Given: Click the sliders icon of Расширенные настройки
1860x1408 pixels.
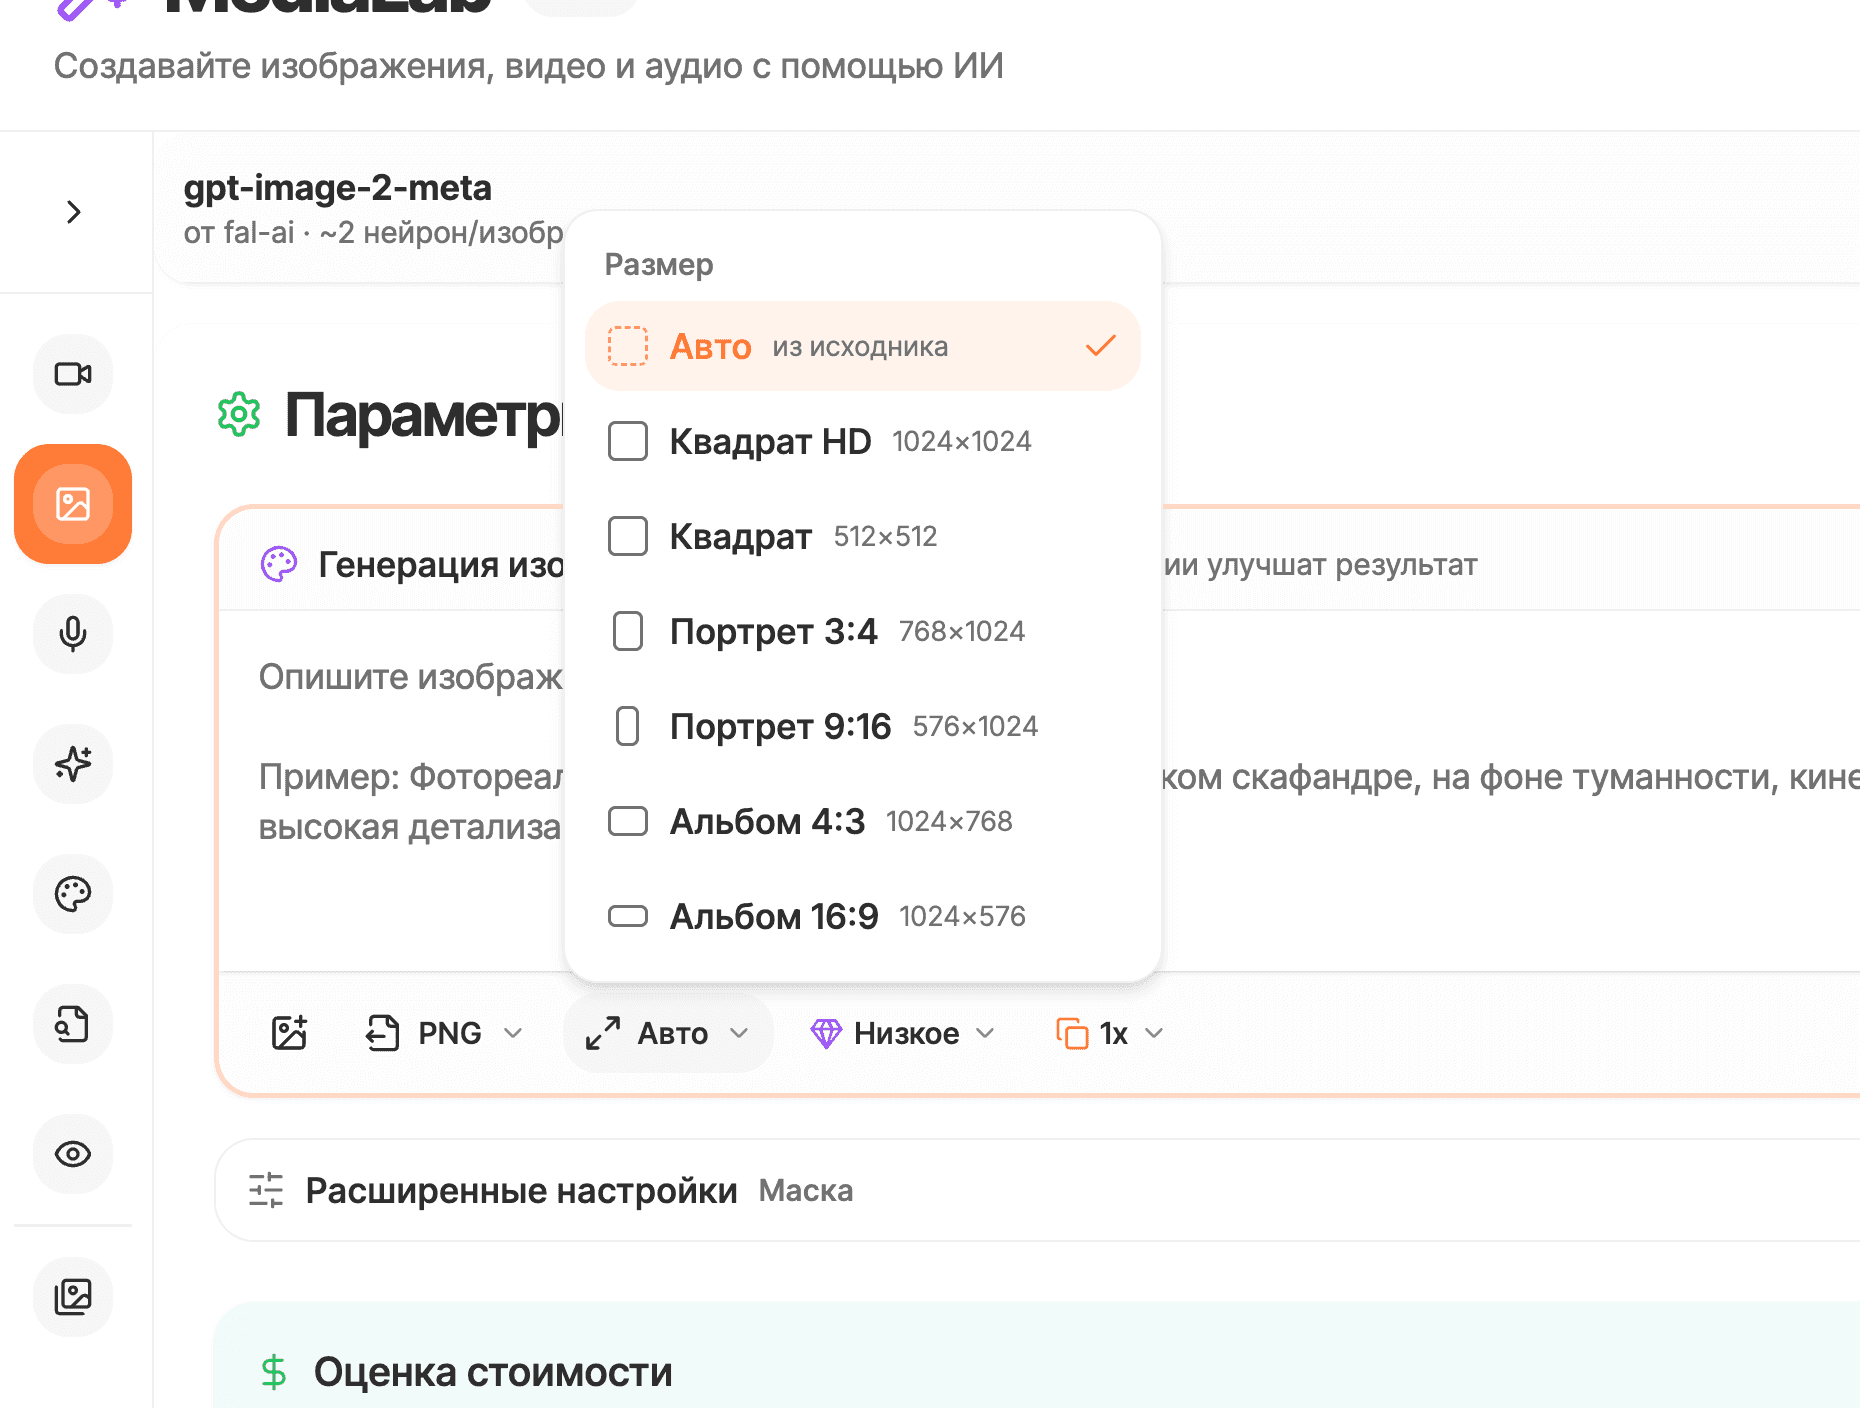Looking at the screenshot, I should tap(266, 1190).
